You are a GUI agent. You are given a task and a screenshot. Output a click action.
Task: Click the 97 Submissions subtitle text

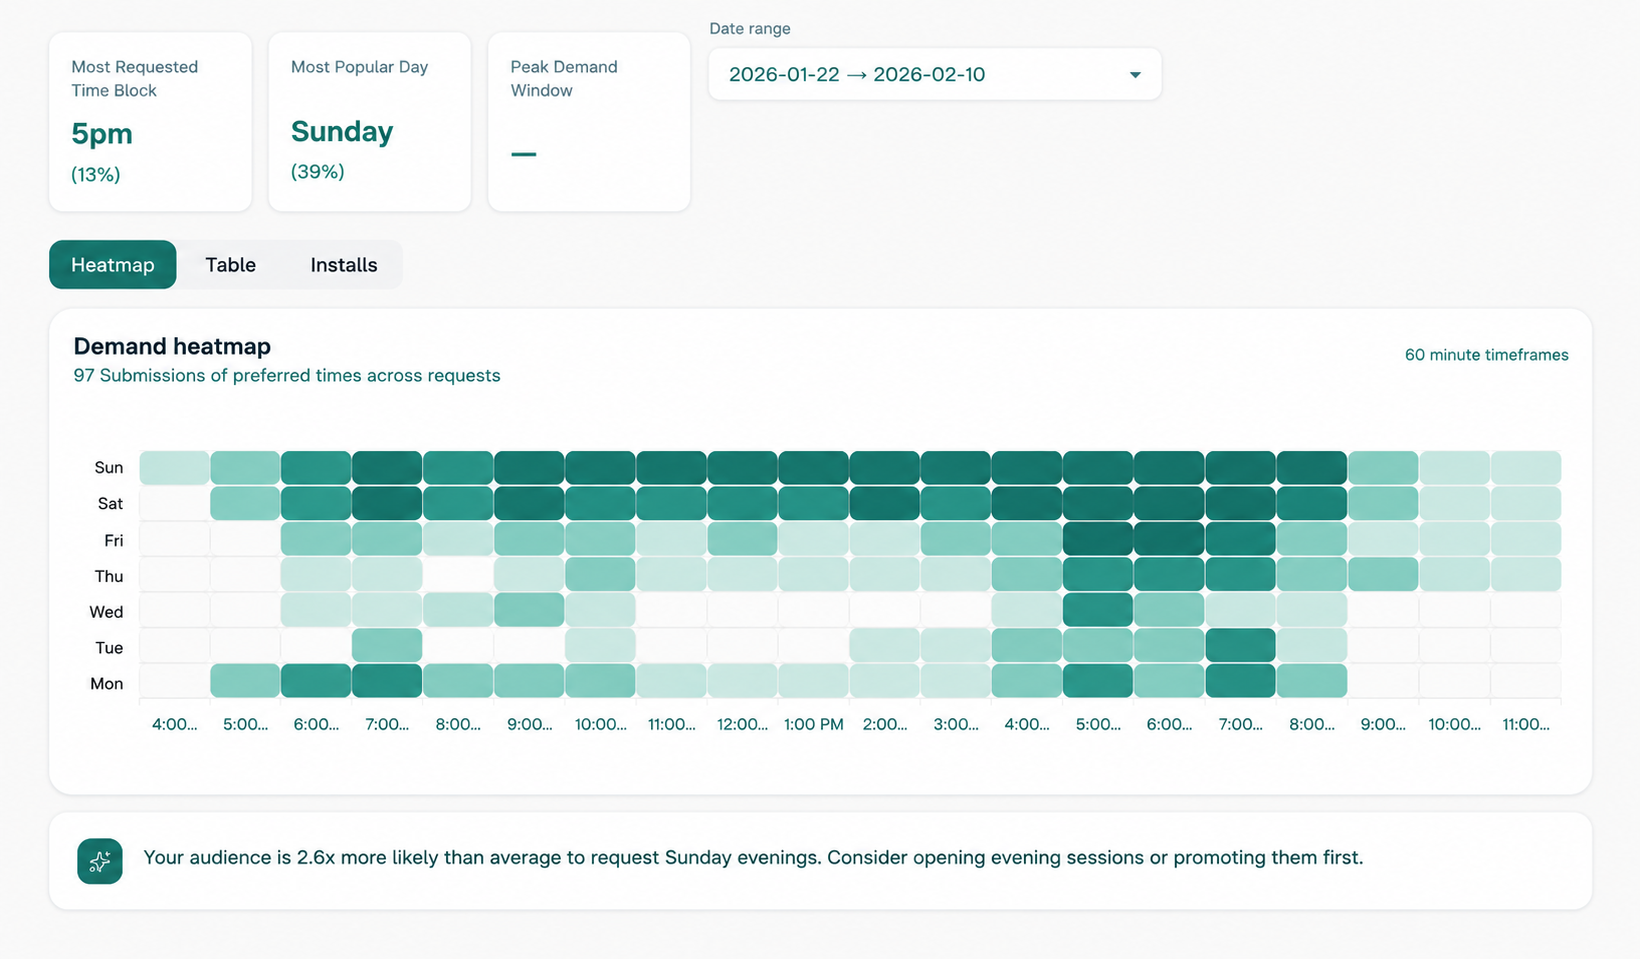[x=287, y=376]
